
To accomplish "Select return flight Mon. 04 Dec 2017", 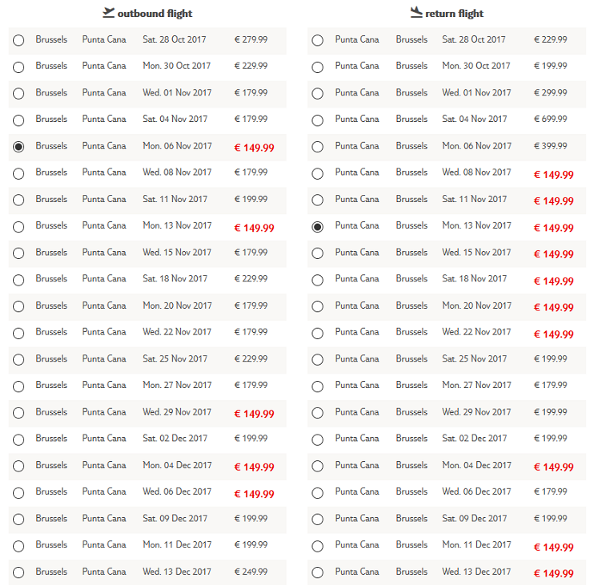I will coord(318,466).
